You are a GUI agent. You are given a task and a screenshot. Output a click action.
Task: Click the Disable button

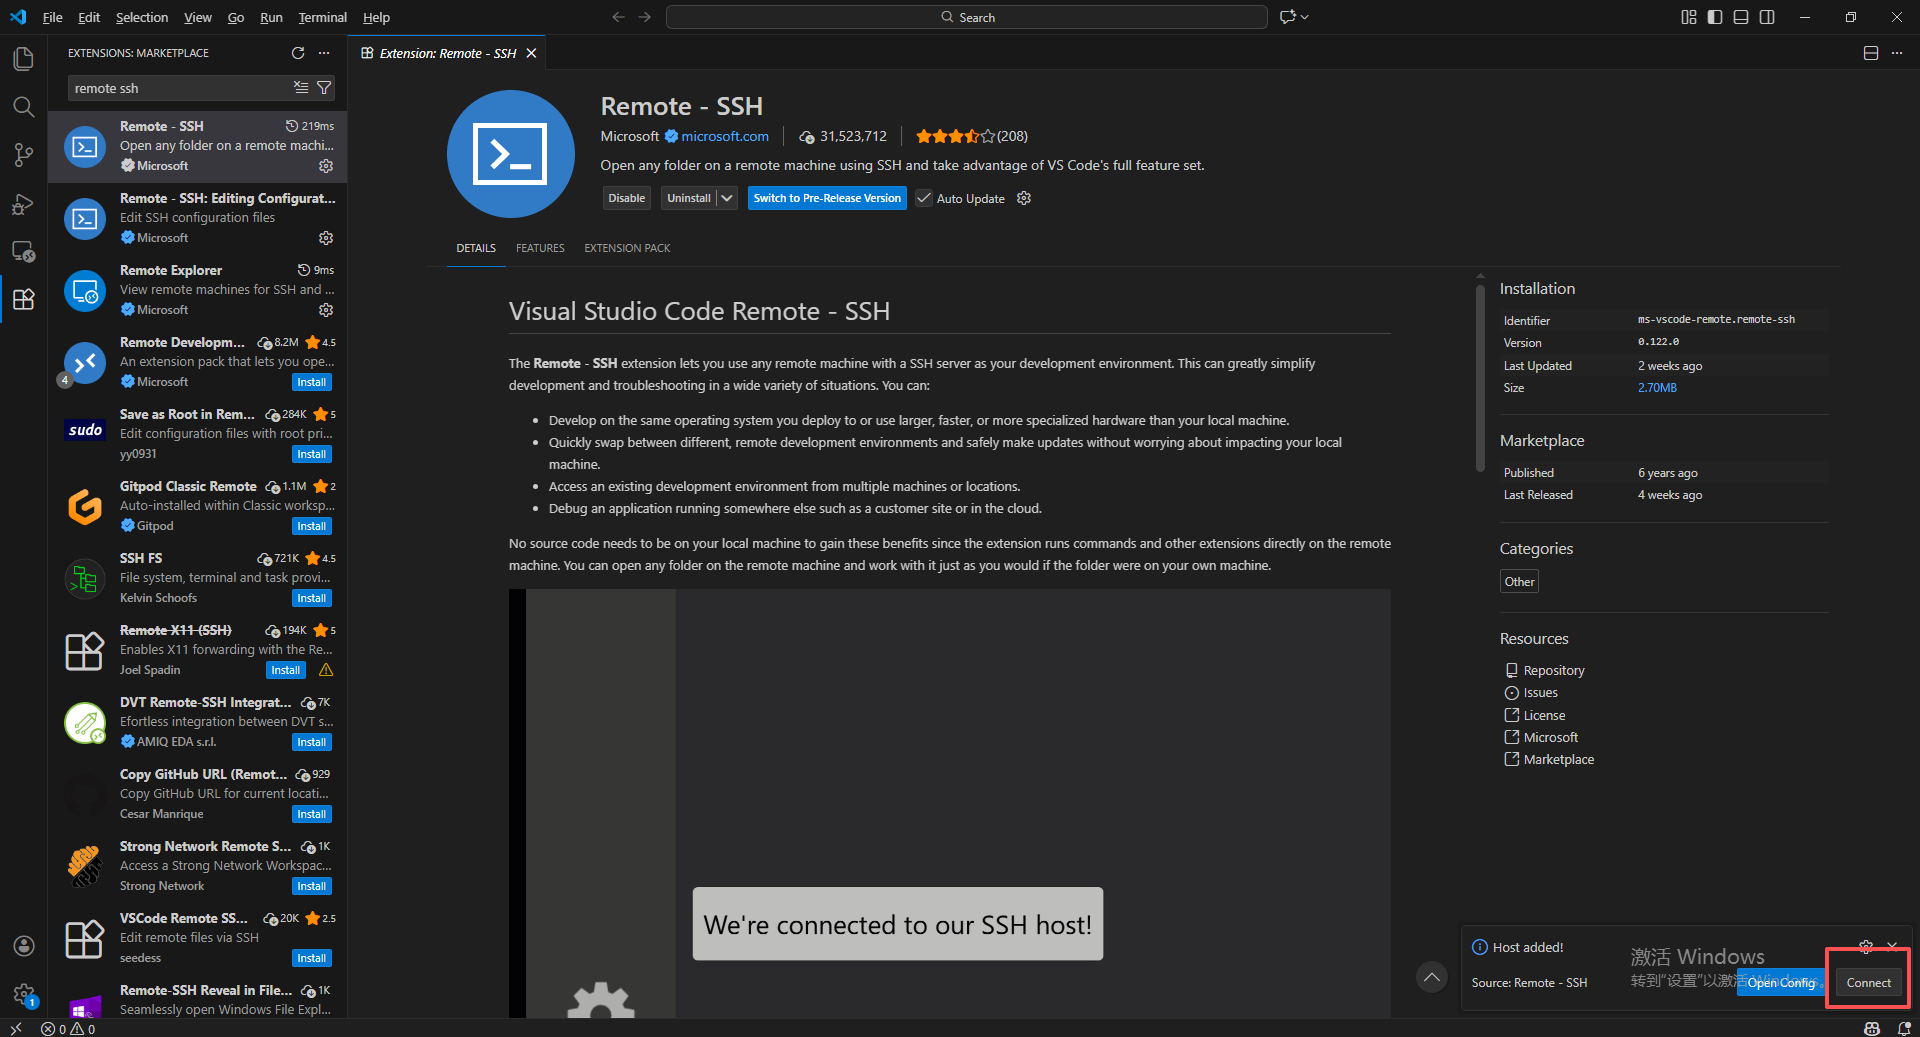tap(627, 198)
